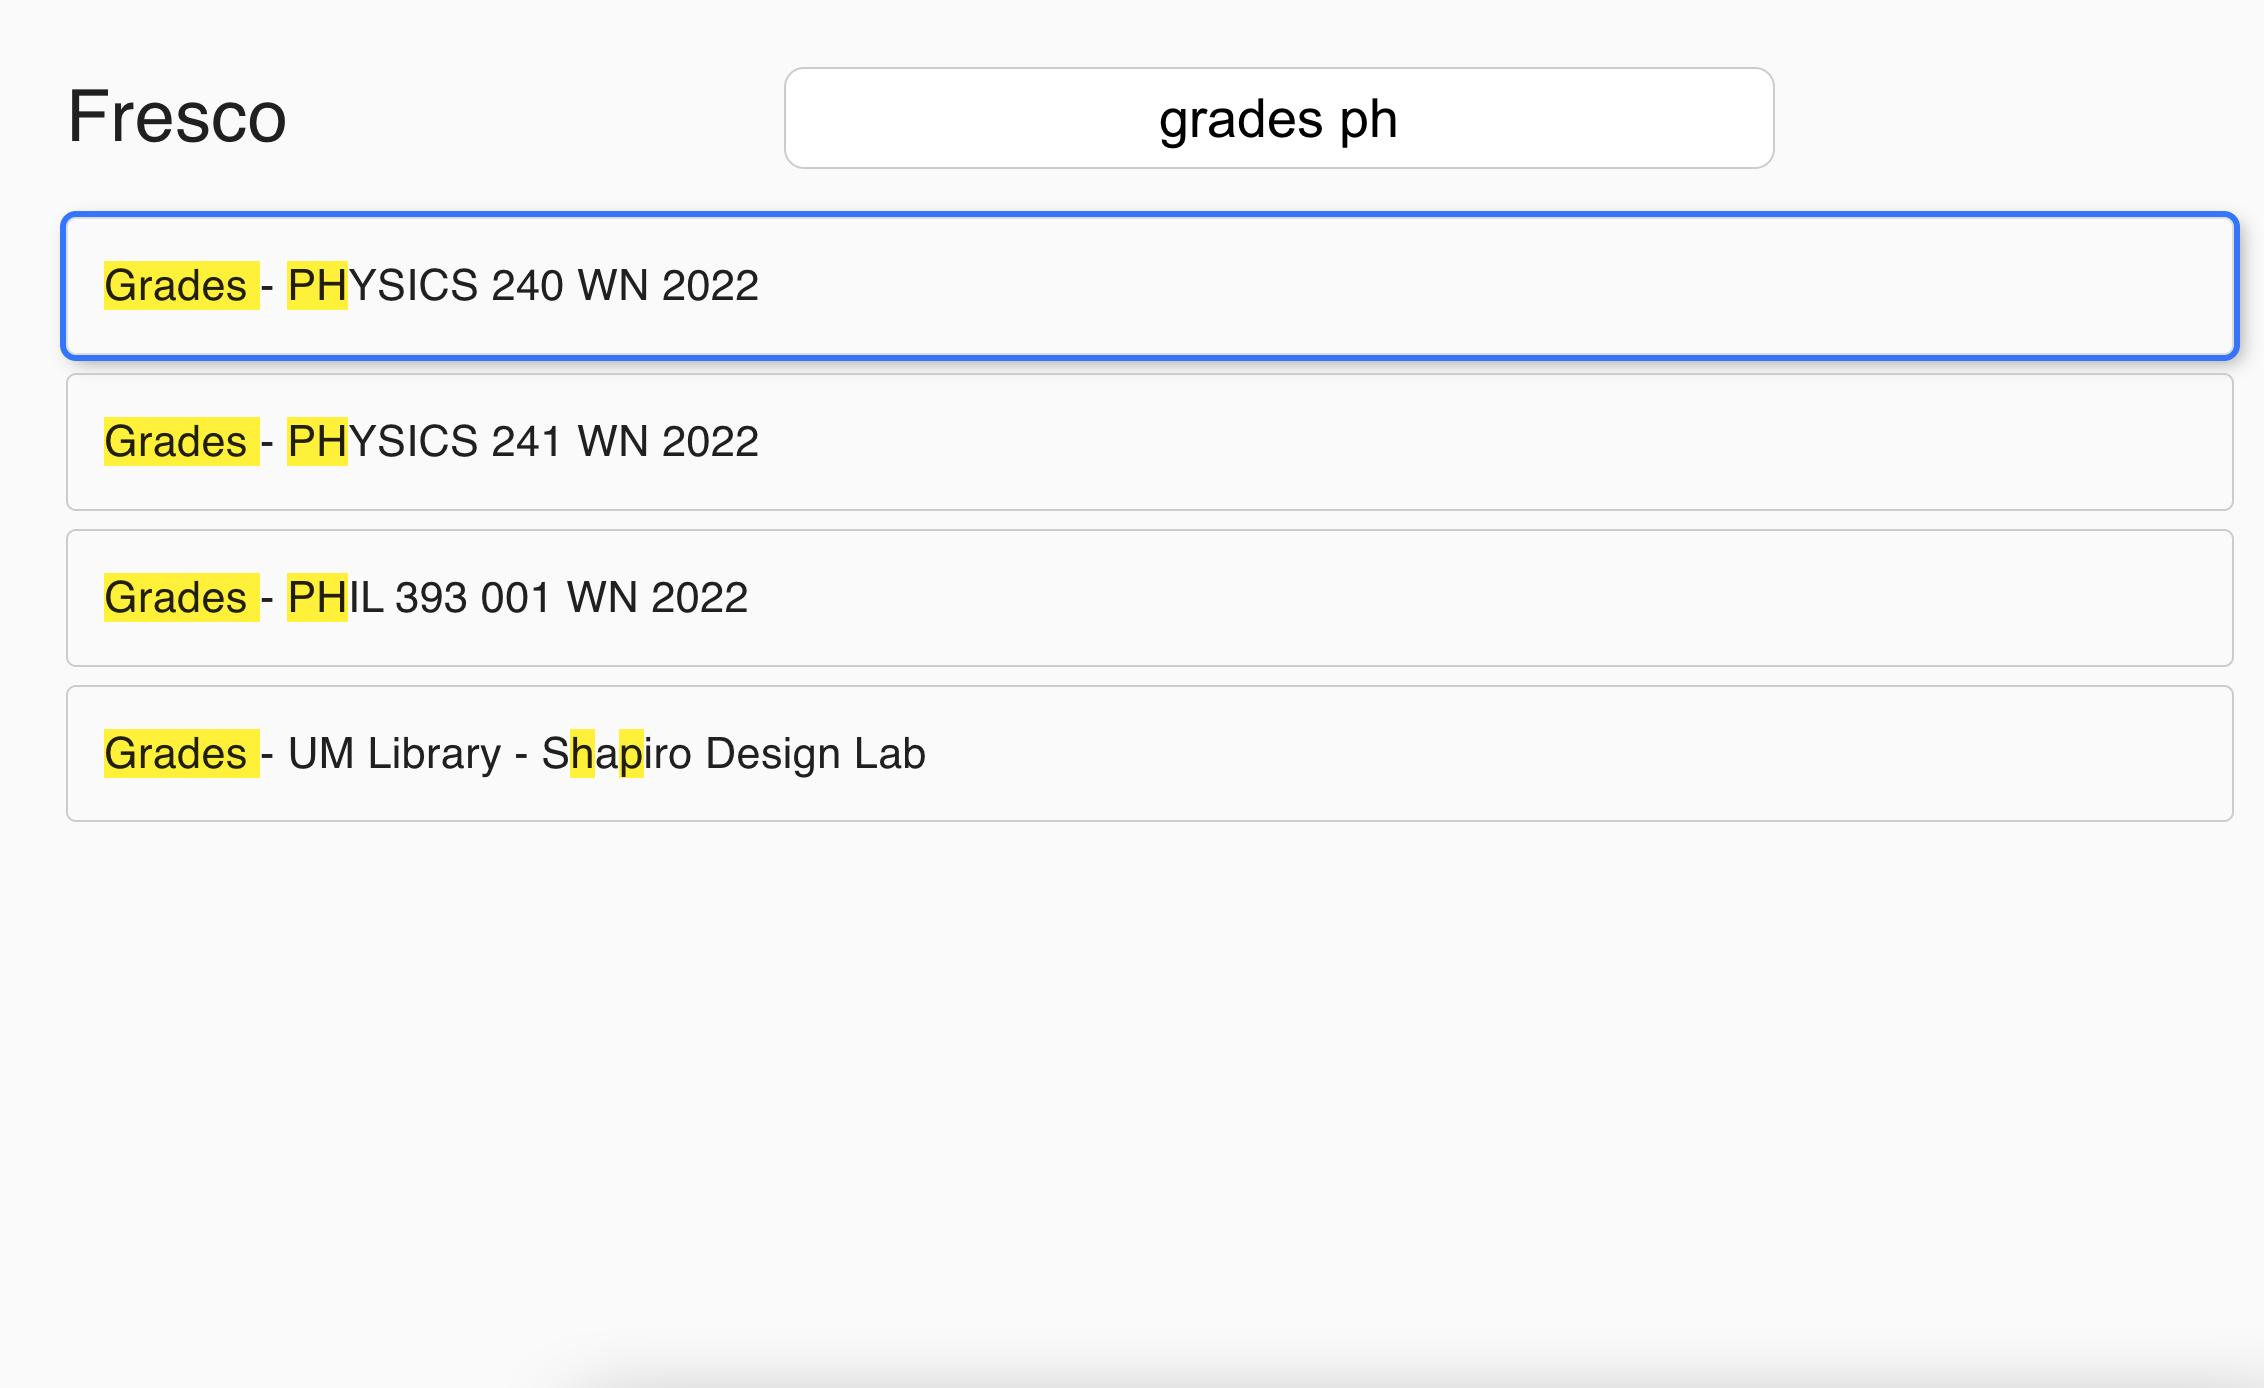
Task: Click the highlighted "PH" in PHYSICS 241
Action: coord(317,442)
